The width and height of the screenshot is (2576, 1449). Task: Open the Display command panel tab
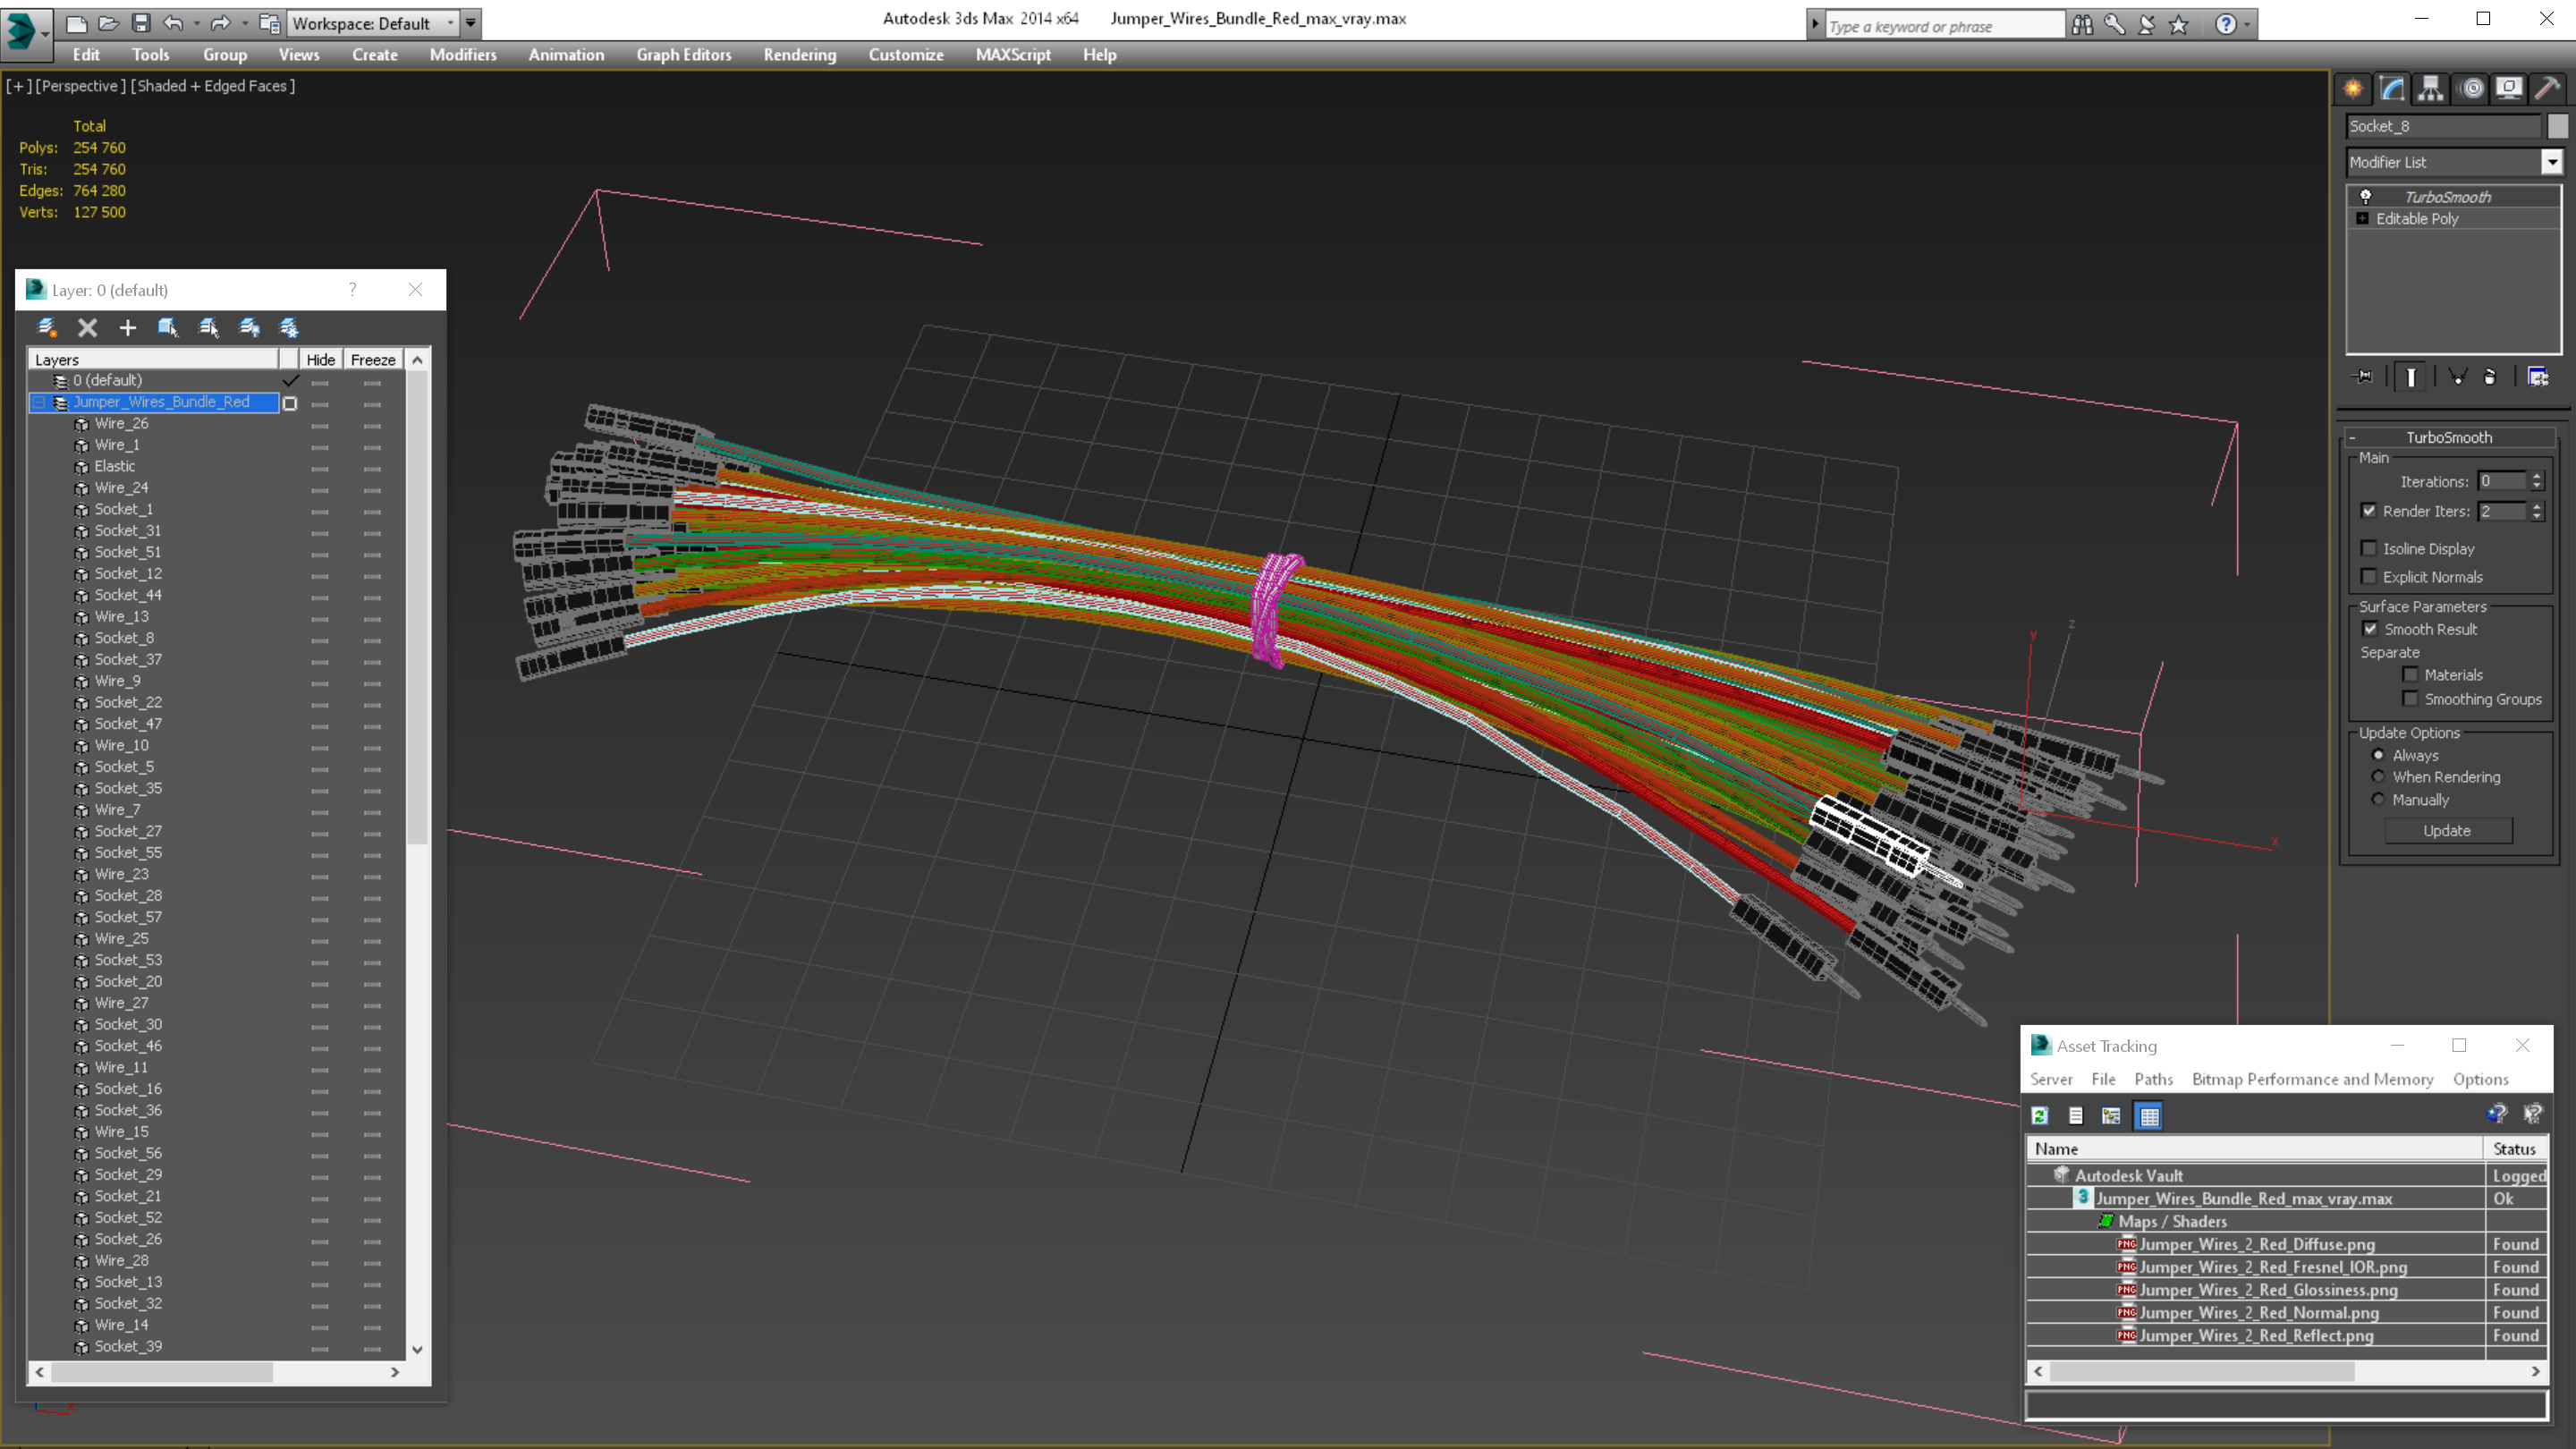[x=2509, y=89]
